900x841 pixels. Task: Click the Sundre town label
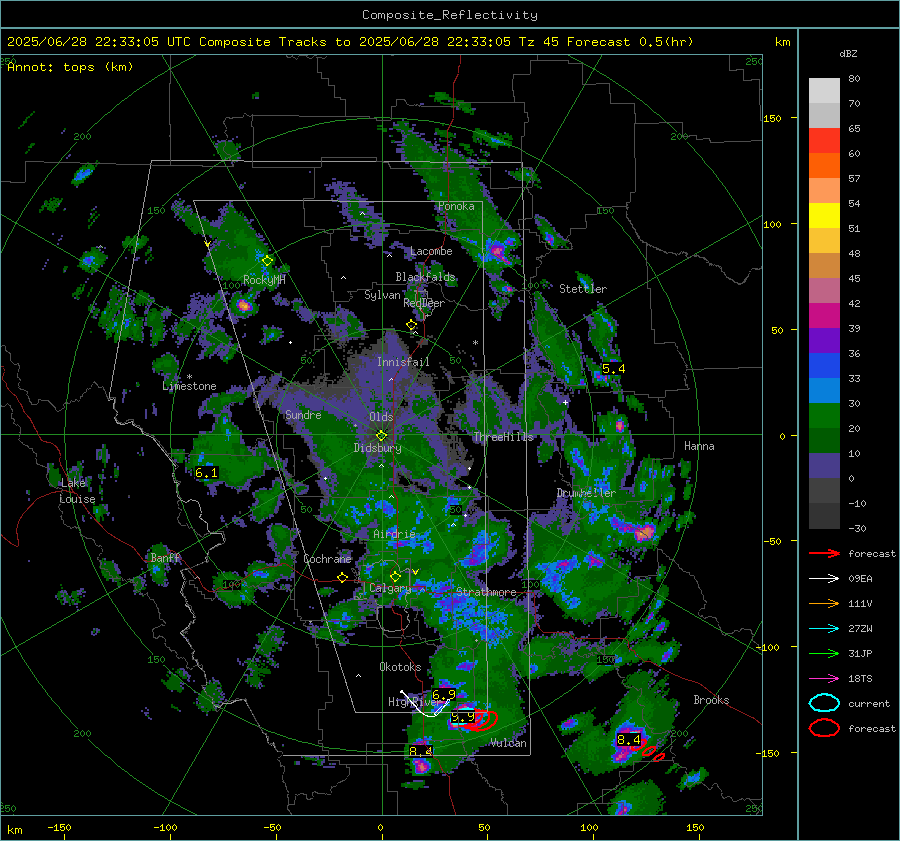pos(303,415)
